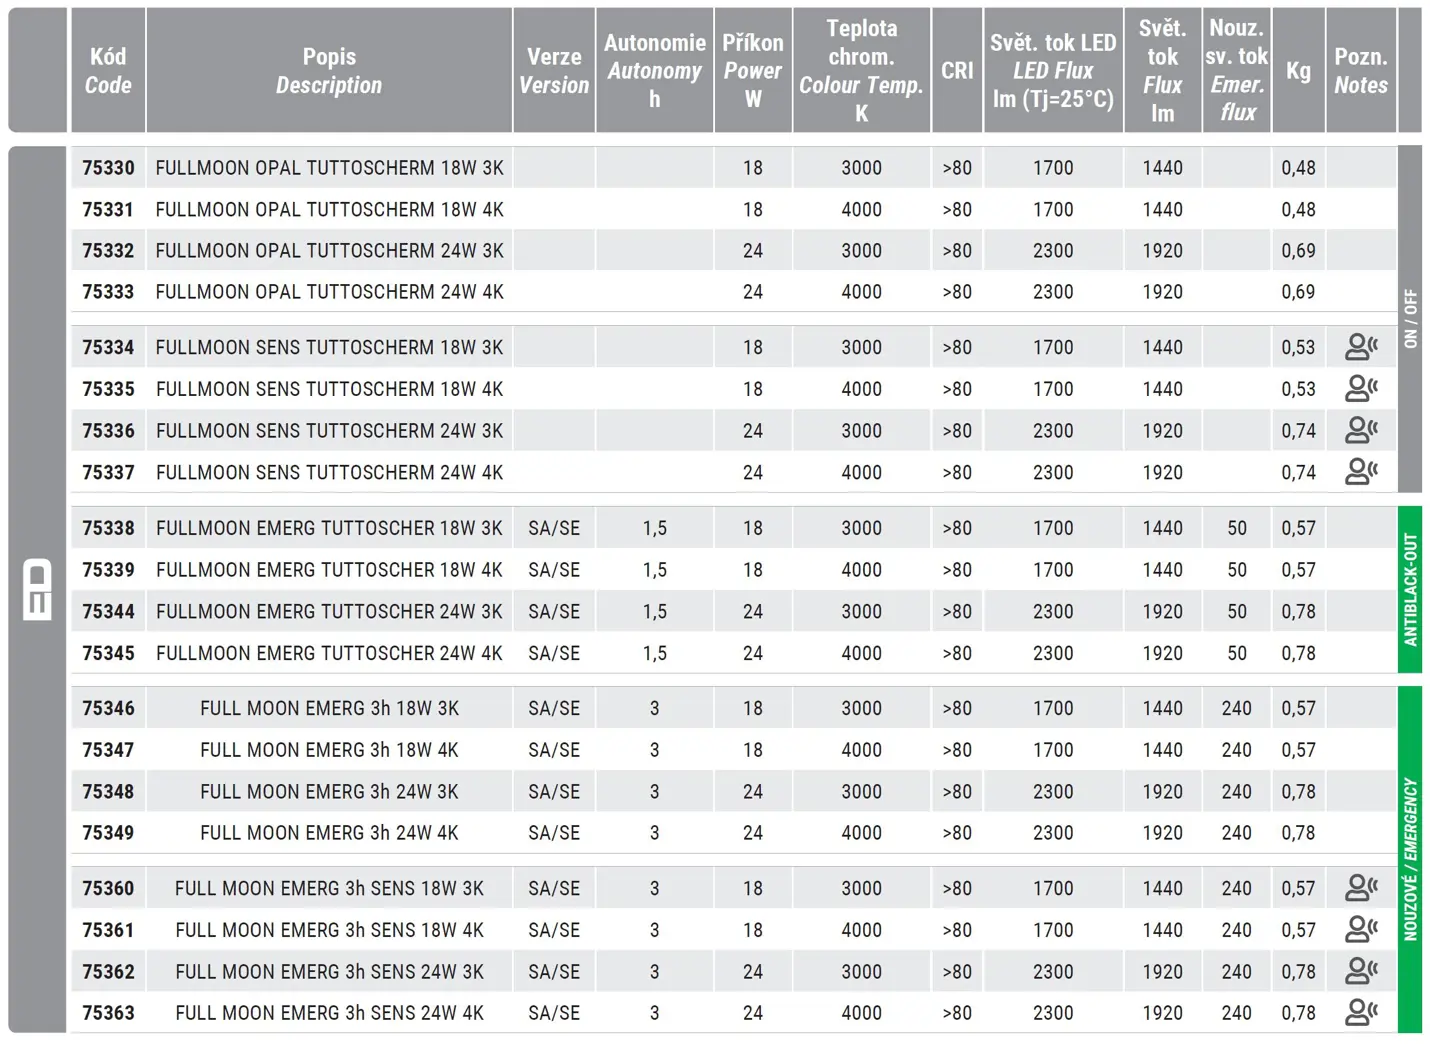The width and height of the screenshot is (1430, 1047).
Task: Click FULLMOON OPAL TUTTOSCHERM 24W 4K description
Action: point(329,292)
